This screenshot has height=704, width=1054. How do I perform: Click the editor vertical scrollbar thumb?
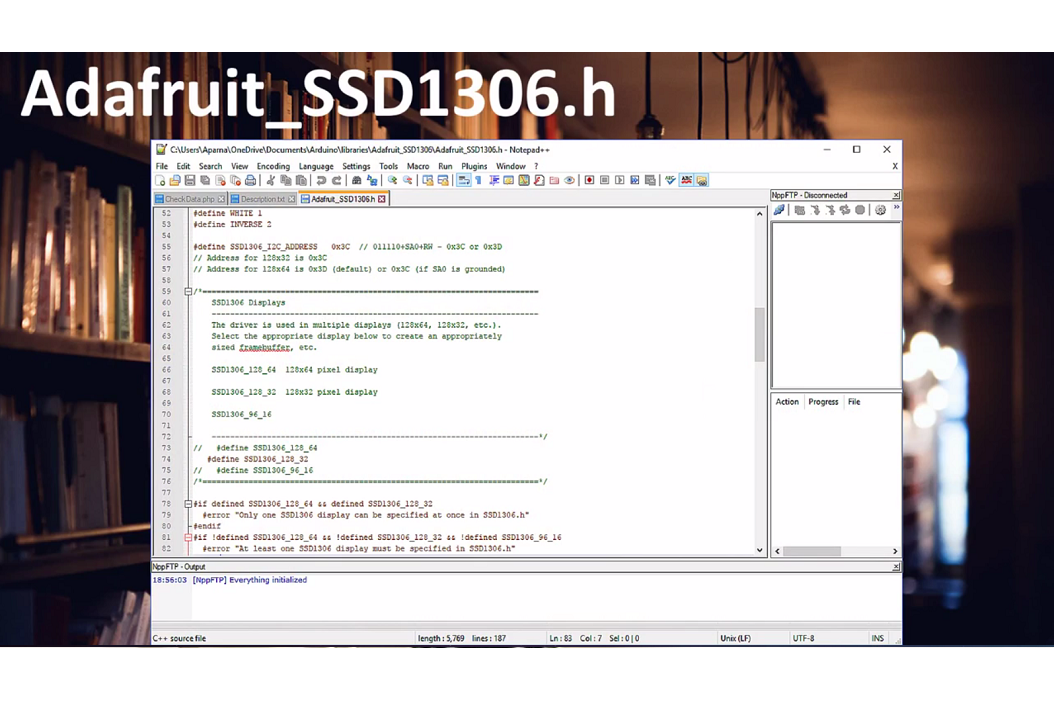pos(760,334)
